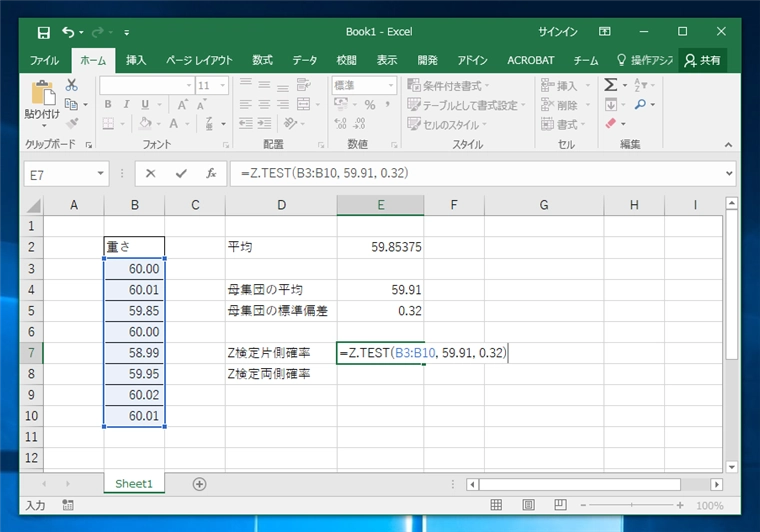
Task: Click the Increase Decimal icon
Action: point(341,124)
